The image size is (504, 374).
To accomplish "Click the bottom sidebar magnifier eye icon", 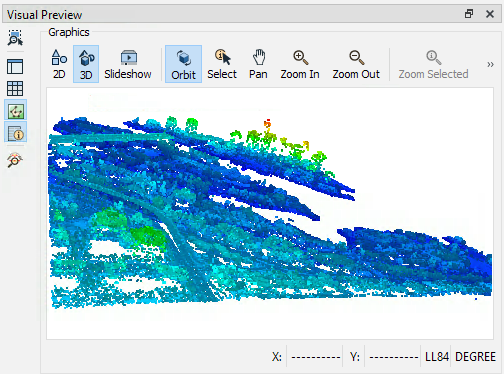I will 15,160.
